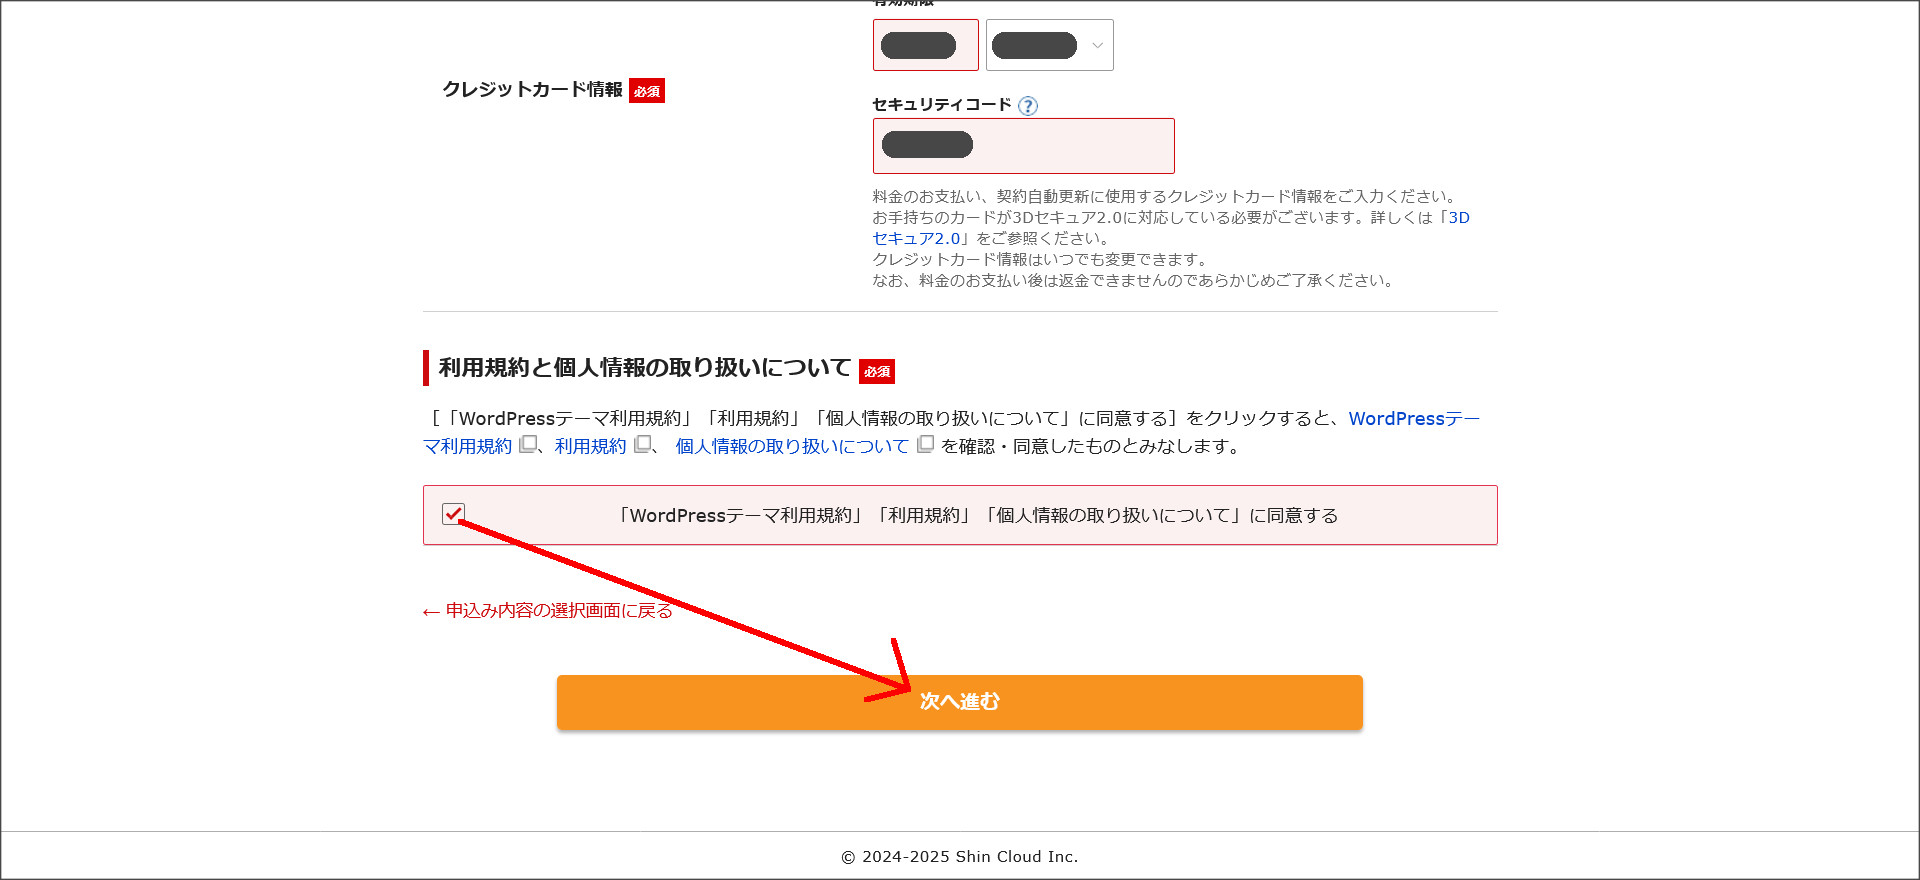
Task: Click the orange 次へ進む button
Action: 960,702
